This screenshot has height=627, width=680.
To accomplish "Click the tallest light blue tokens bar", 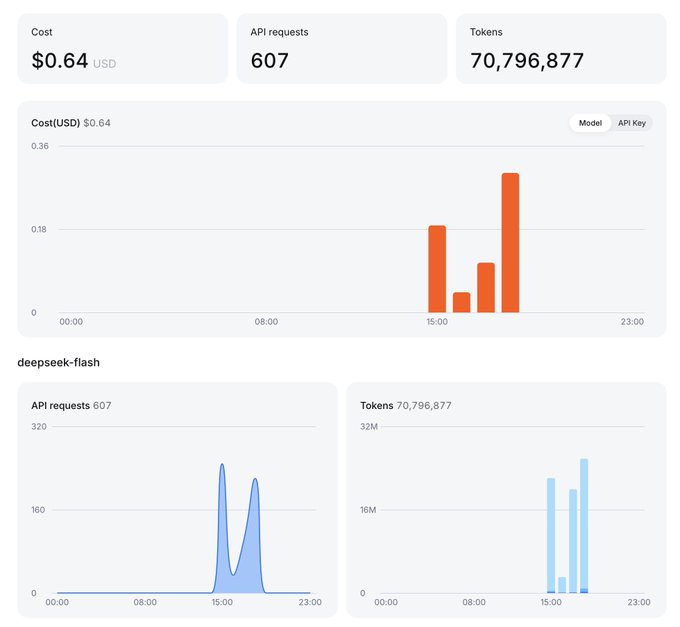I will 584,526.
